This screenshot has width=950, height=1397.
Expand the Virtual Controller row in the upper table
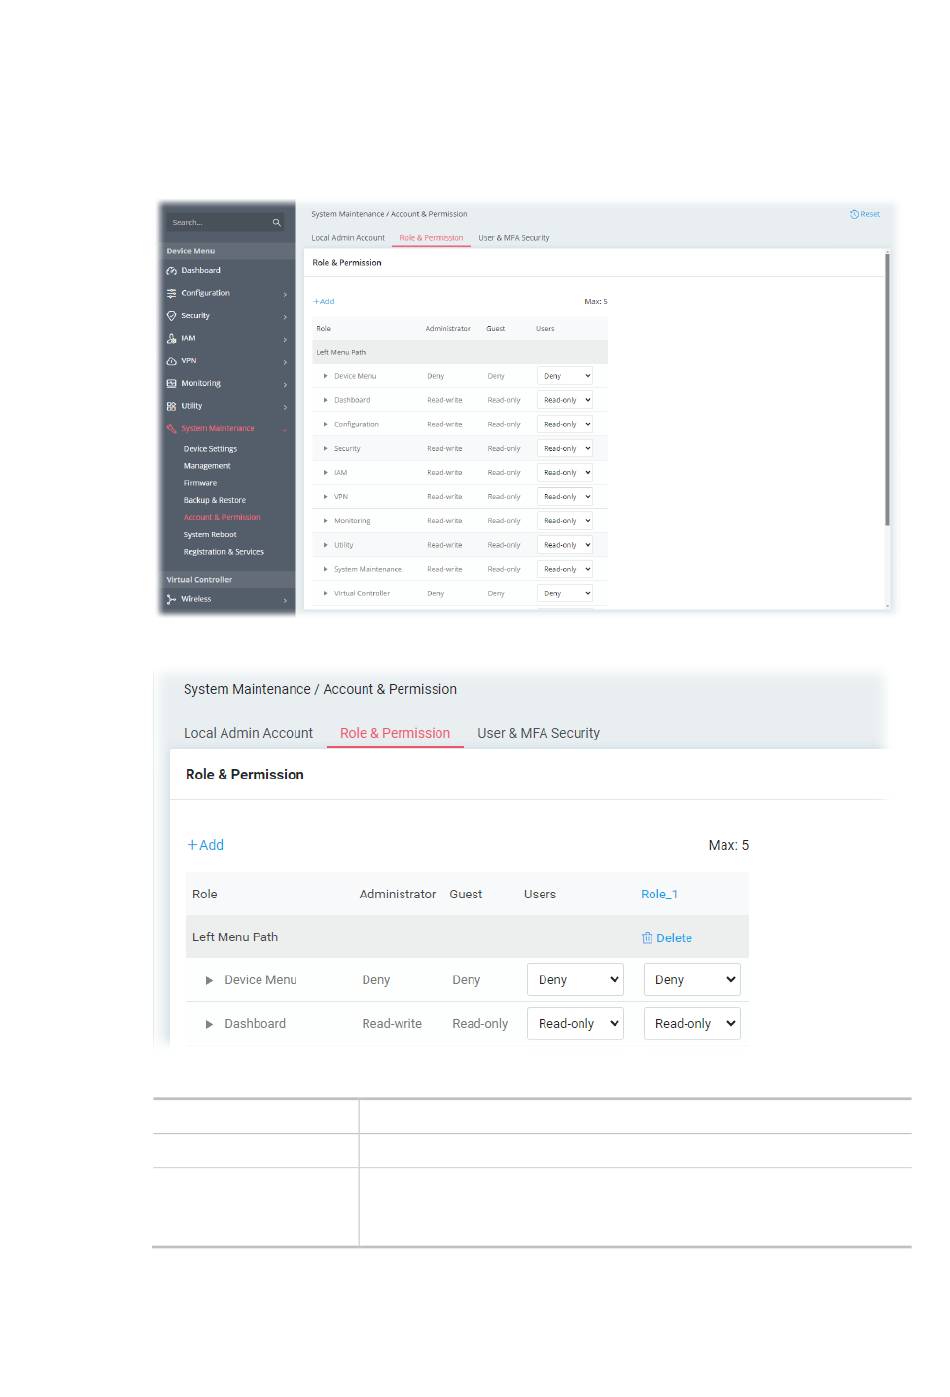[325, 594]
